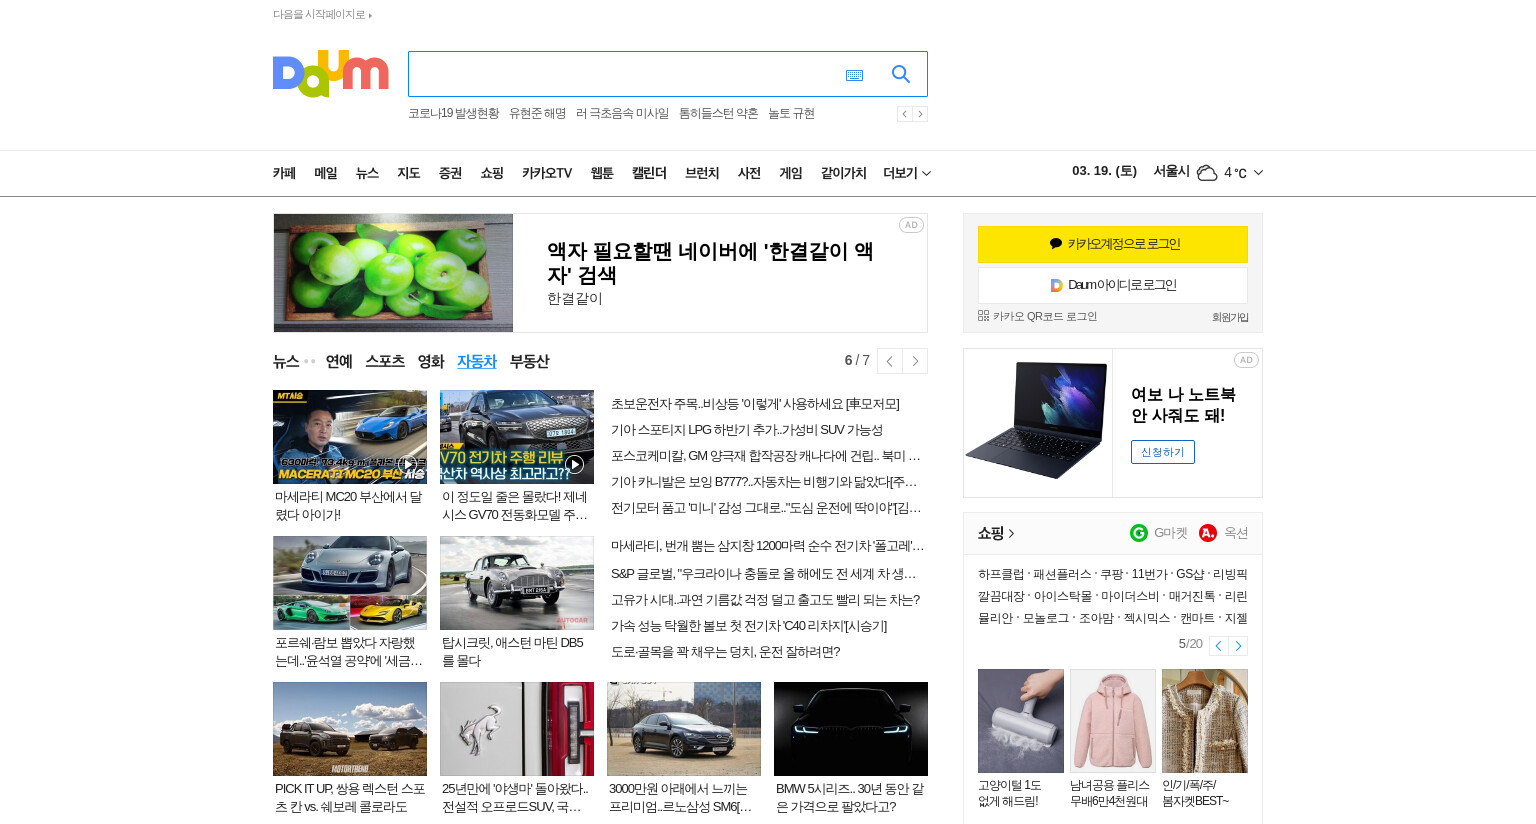
Task: Play the Maserati MC20 video thumbnail
Action: click(x=350, y=437)
